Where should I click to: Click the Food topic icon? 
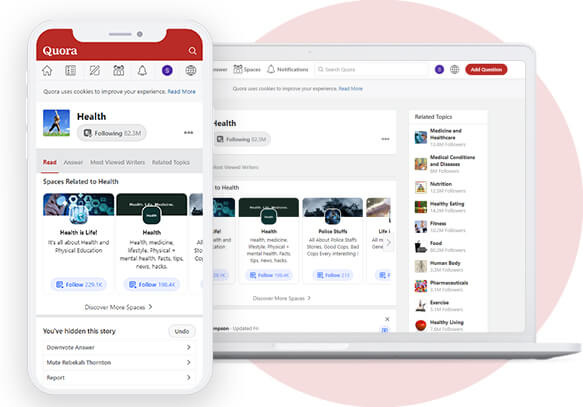coord(421,246)
